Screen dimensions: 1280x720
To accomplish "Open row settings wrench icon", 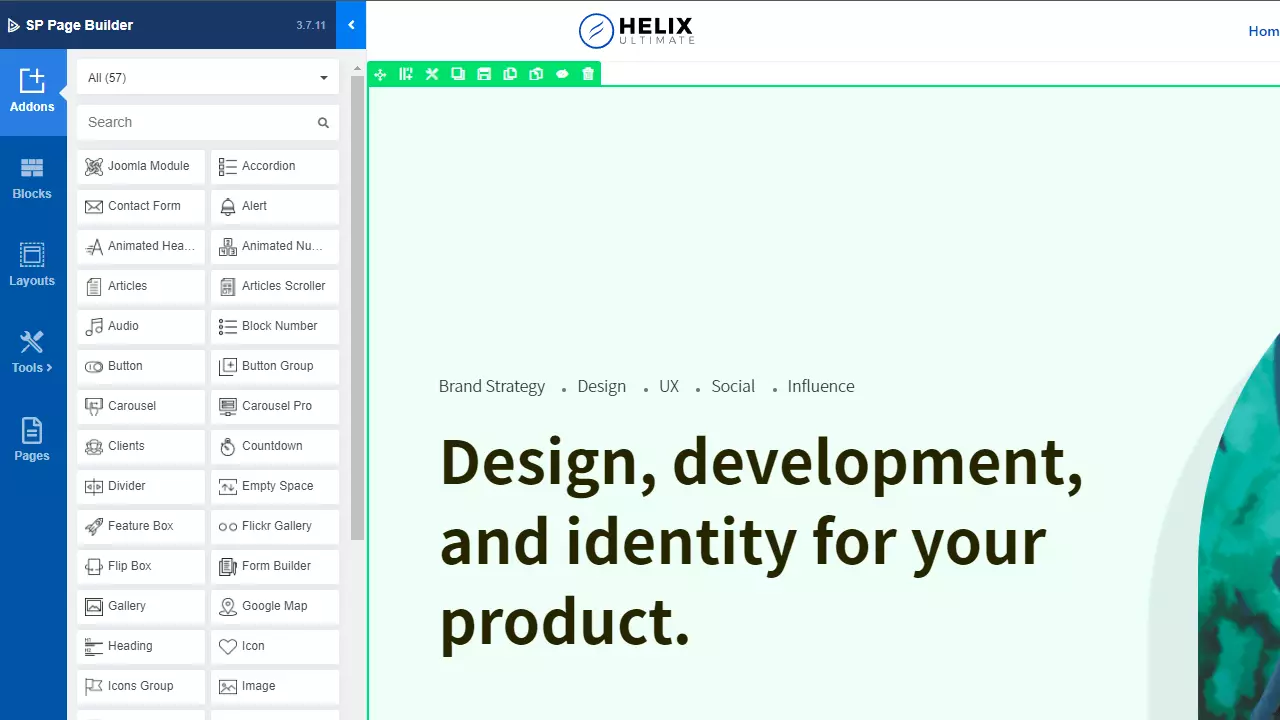I will click(432, 75).
